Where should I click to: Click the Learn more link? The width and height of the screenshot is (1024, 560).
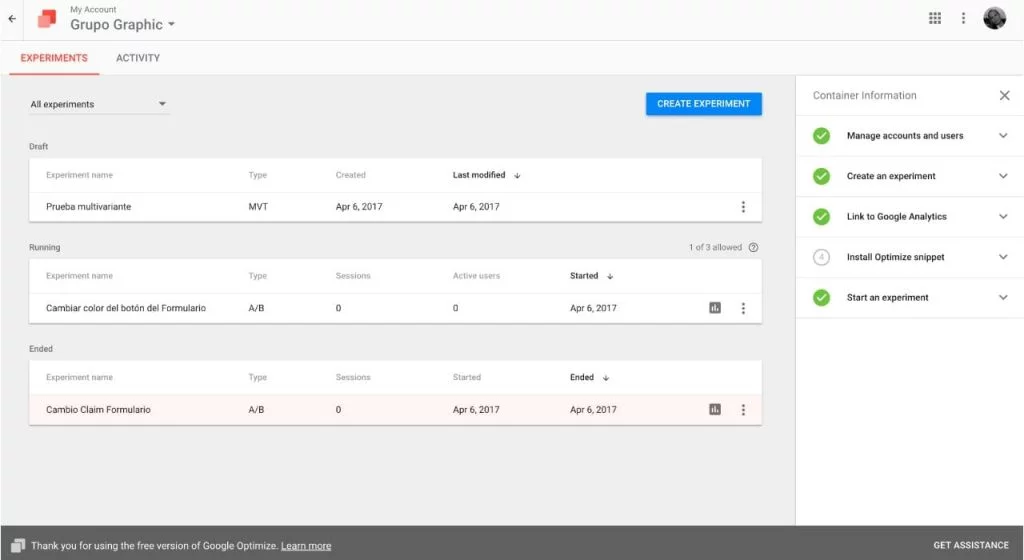tap(306, 546)
